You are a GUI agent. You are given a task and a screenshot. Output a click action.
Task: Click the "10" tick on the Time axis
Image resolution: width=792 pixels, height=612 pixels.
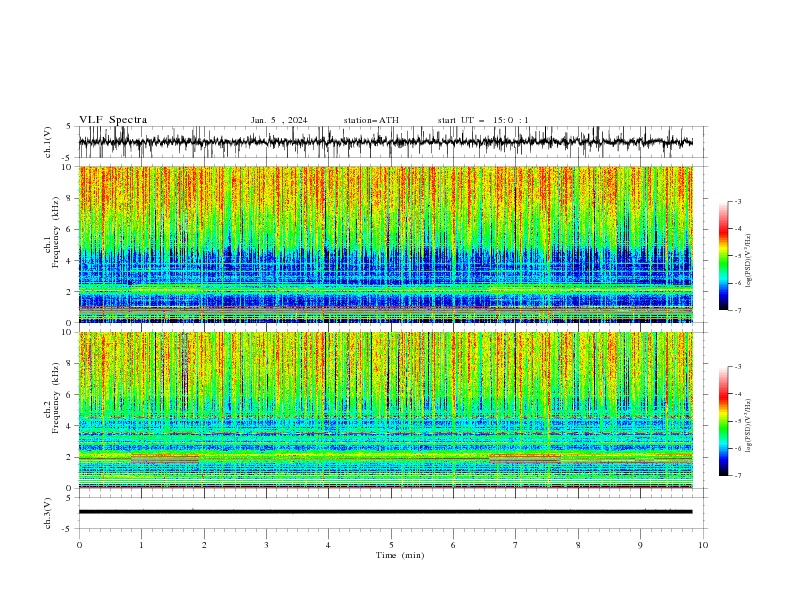(703, 545)
